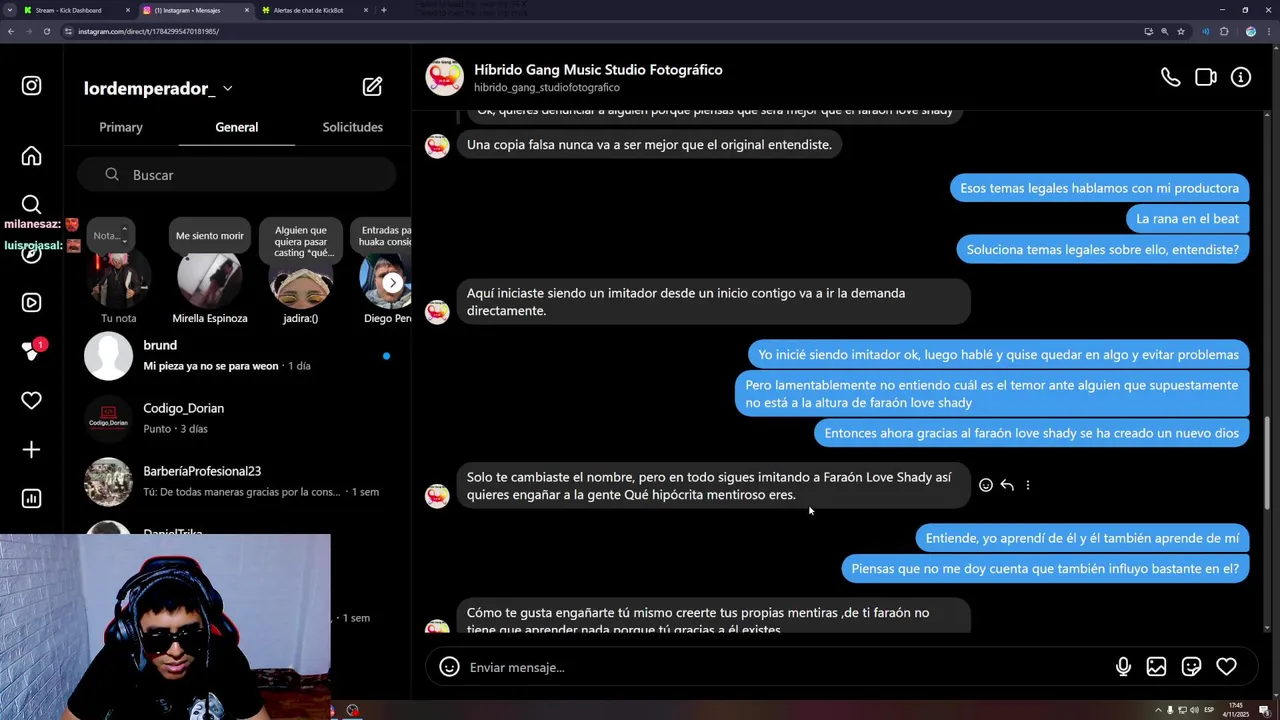The width and height of the screenshot is (1280, 720).
Task: Open browser extensions puzzle icon
Action: tap(1224, 31)
